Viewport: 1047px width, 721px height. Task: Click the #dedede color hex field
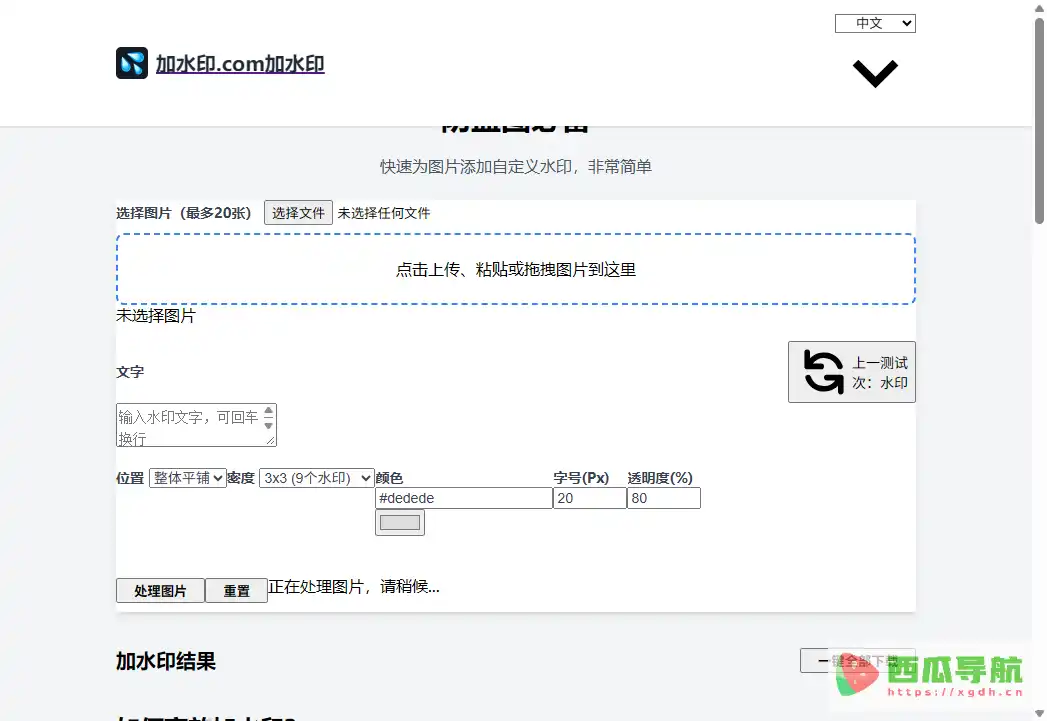tap(463, 498)
